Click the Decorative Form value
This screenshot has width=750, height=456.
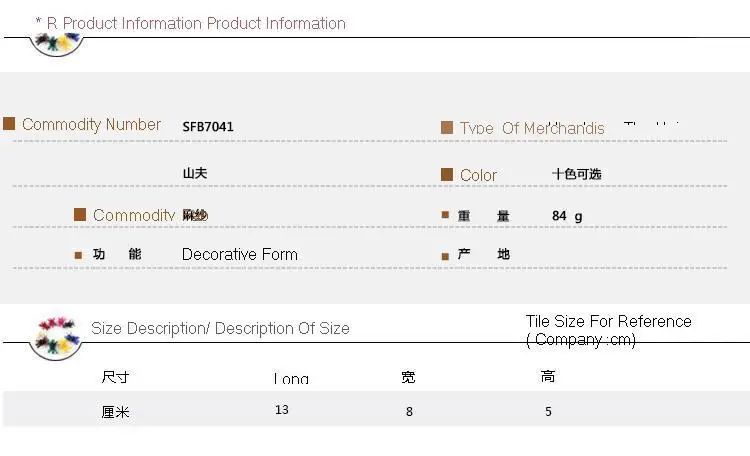(x=240, y=254)
